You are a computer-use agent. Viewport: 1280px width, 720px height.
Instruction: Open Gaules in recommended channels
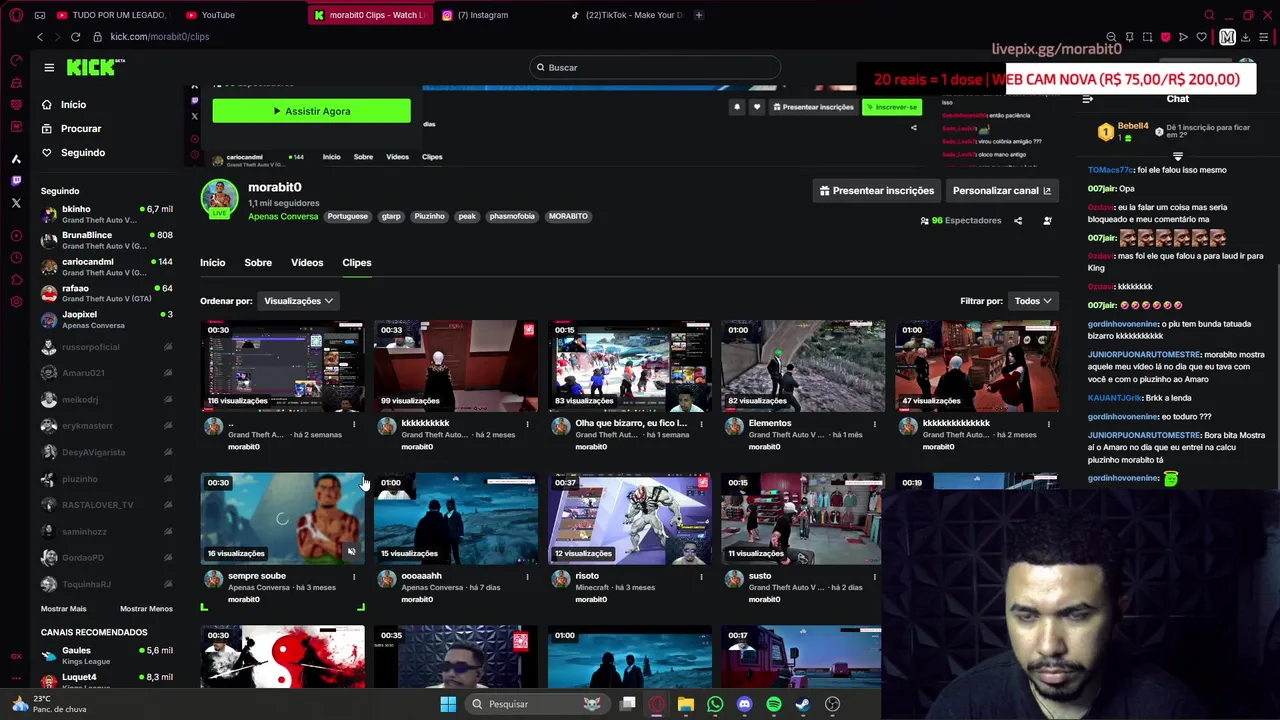[x=106, y=655]
